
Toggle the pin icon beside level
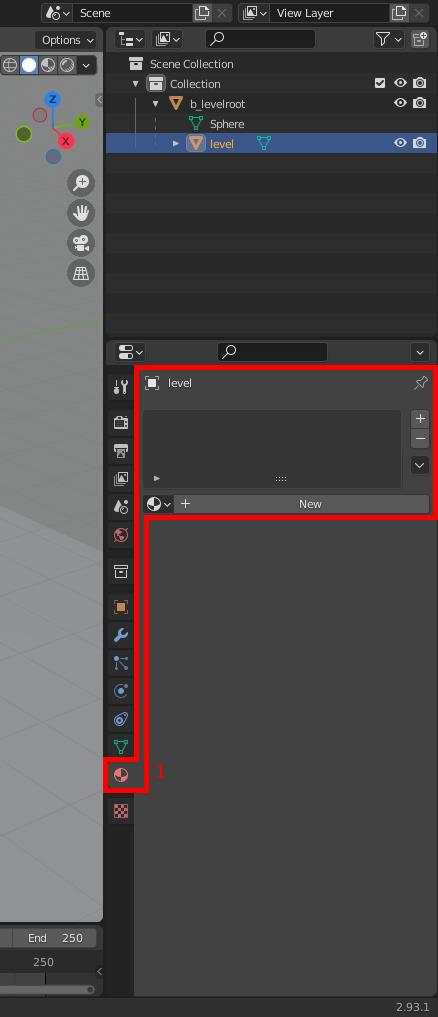(420, 383)
